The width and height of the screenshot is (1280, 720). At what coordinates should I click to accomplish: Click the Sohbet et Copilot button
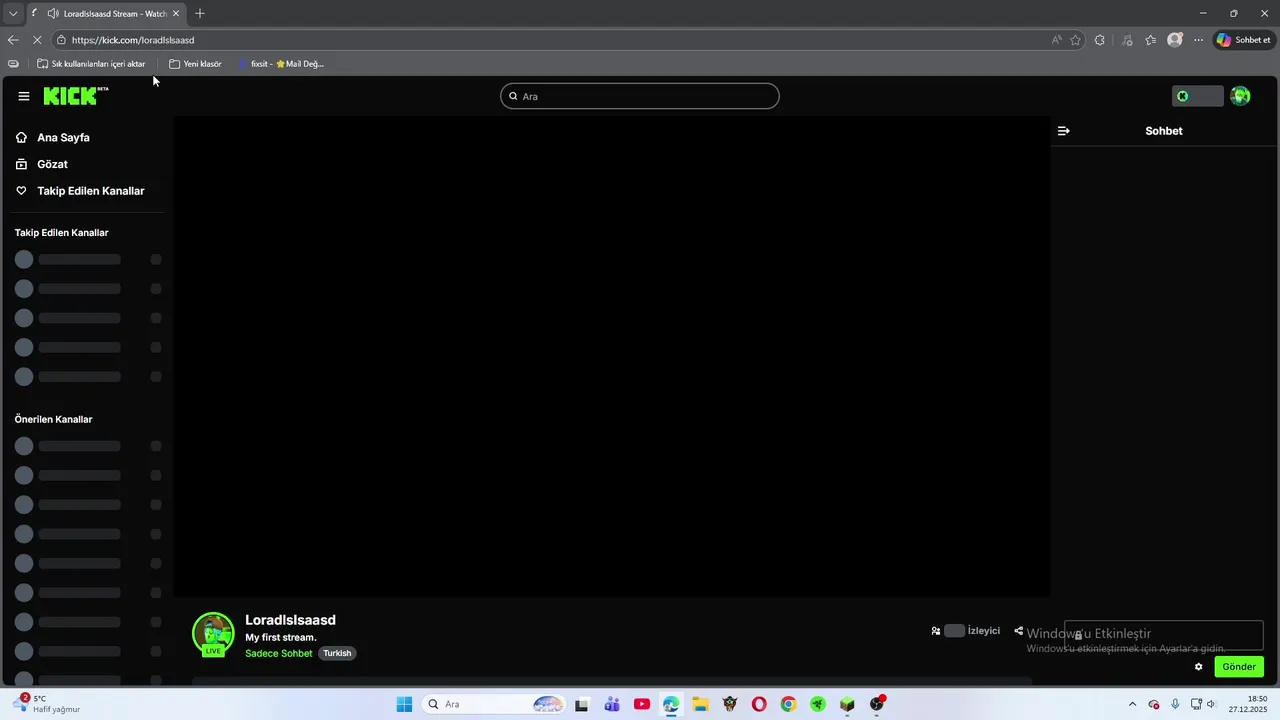point(1244,40)
